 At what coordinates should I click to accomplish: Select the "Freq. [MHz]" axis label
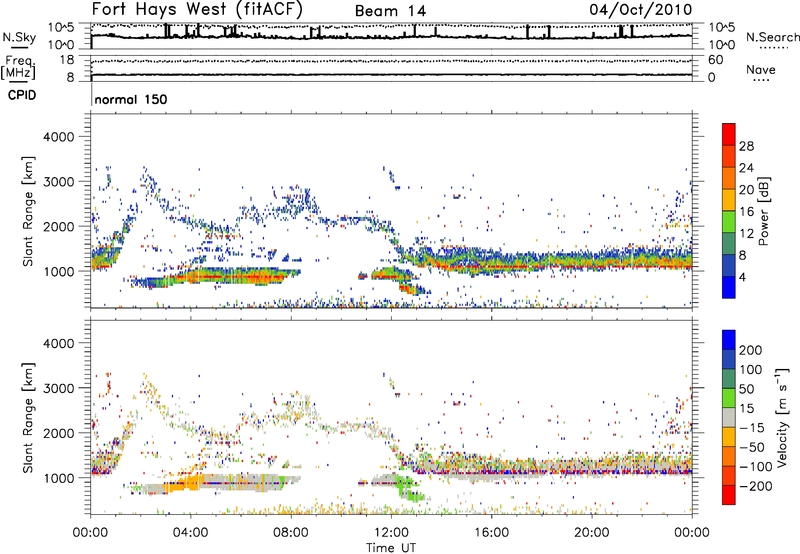[x=18, y=67]
